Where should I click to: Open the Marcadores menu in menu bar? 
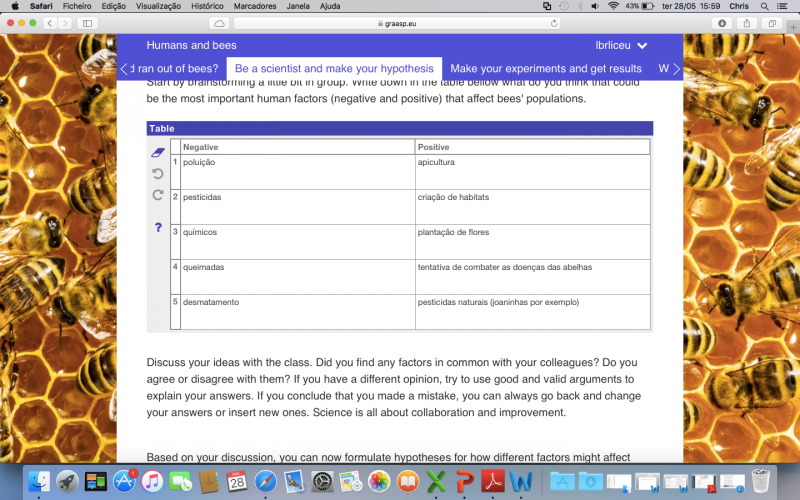click(254, 6)
